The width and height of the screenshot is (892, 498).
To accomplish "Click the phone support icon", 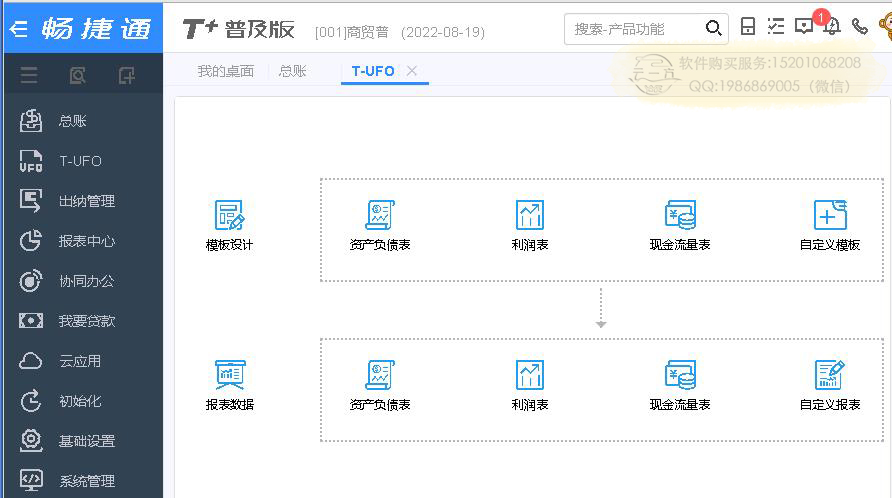I will [x=860, y=26].
